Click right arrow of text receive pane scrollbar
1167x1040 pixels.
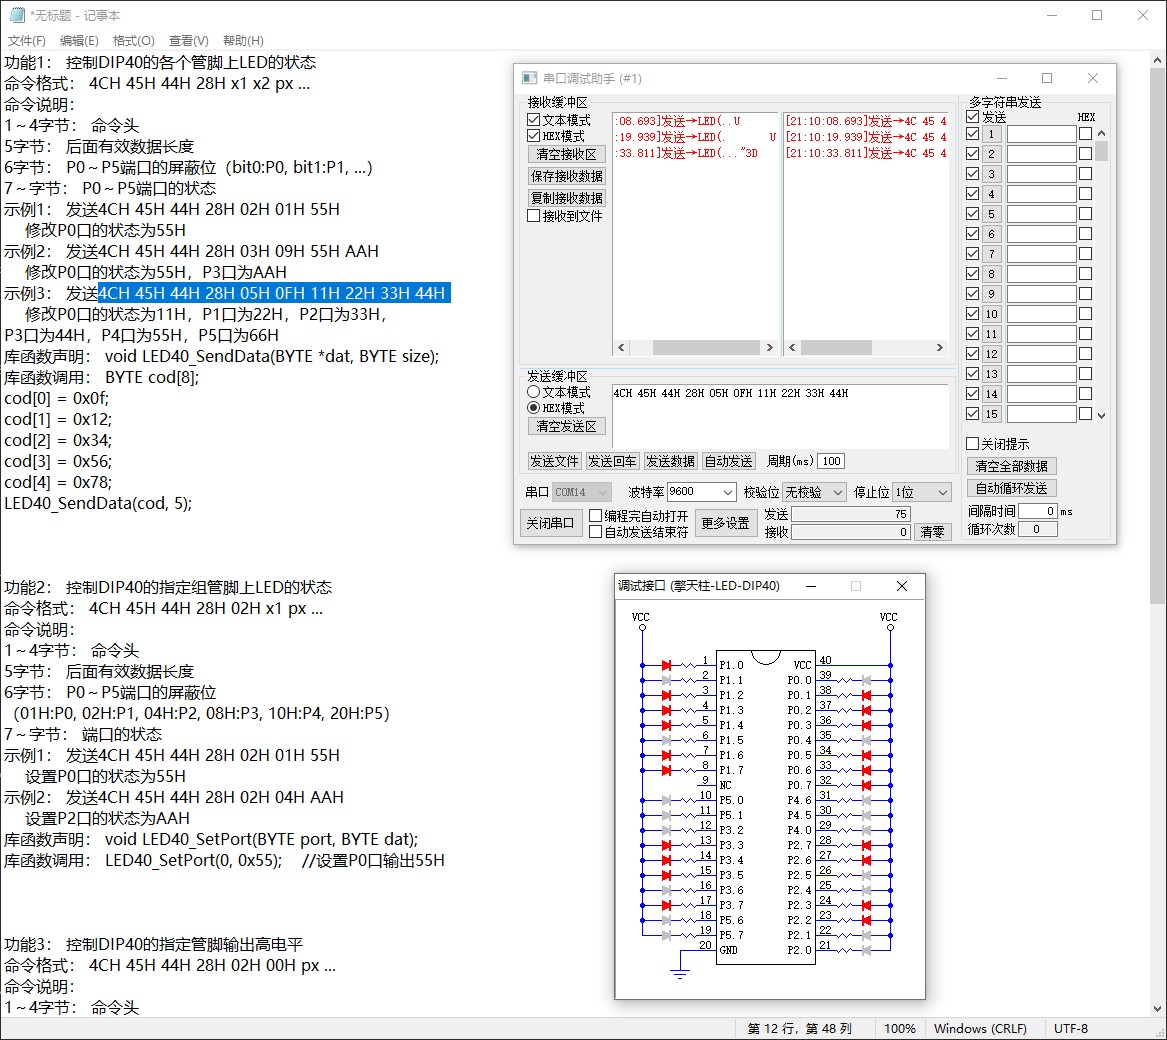coord(770,348)
